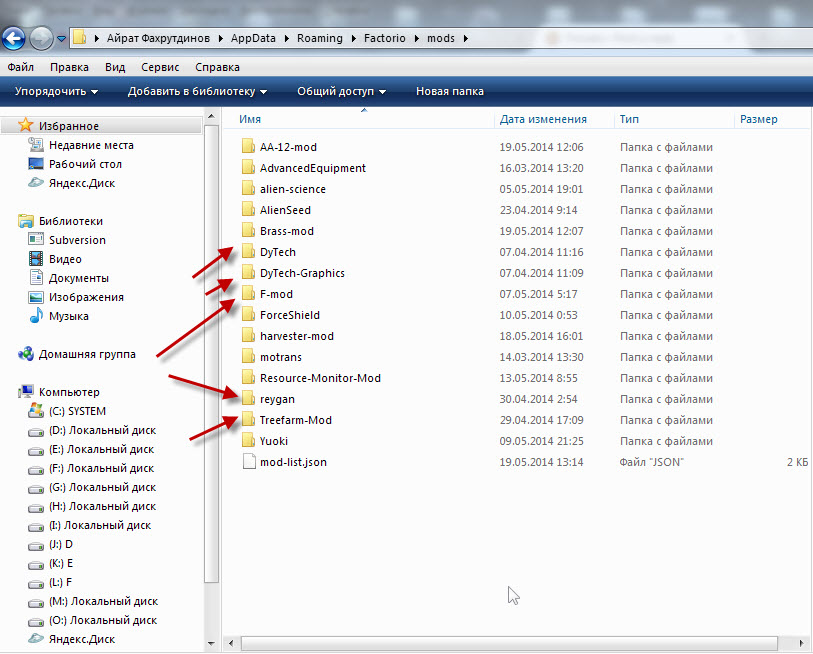The image size is (813, 654).
Task: Click the Treefarm-Mod folder icon
Action: [x=248, y=420]
